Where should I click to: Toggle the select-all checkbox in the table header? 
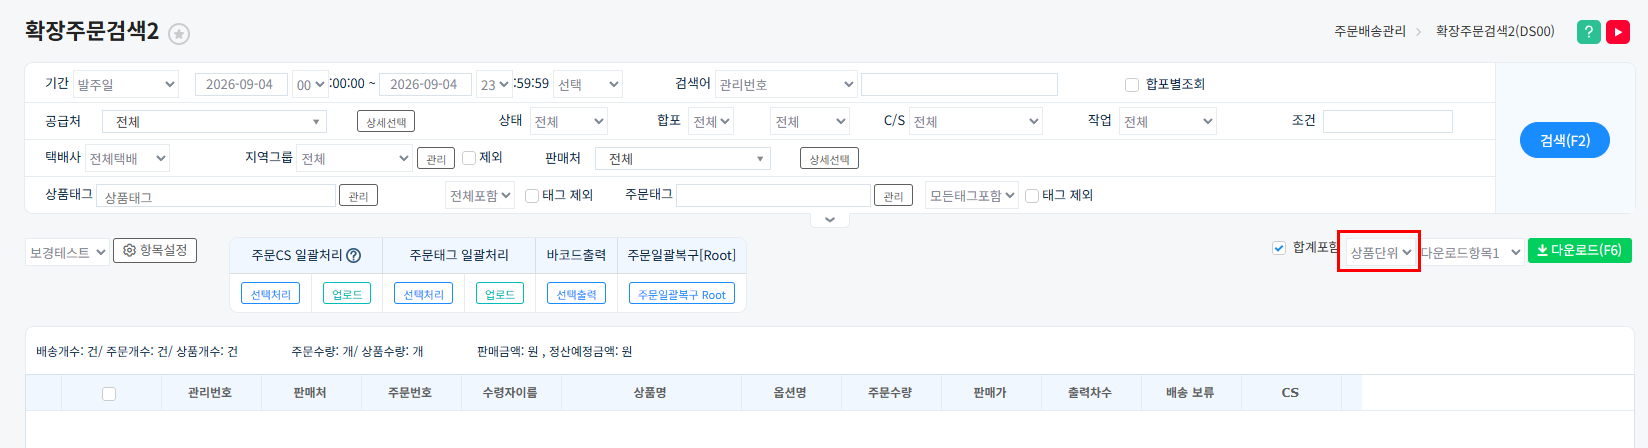pos(109,394)
